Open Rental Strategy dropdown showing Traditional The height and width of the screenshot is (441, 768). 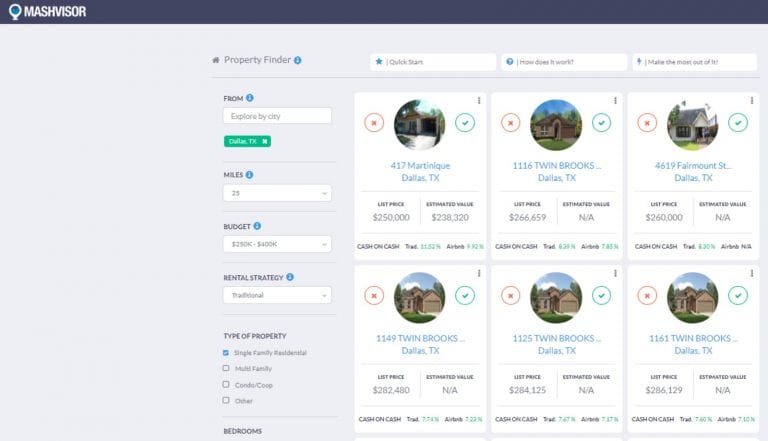pos(277,295)
